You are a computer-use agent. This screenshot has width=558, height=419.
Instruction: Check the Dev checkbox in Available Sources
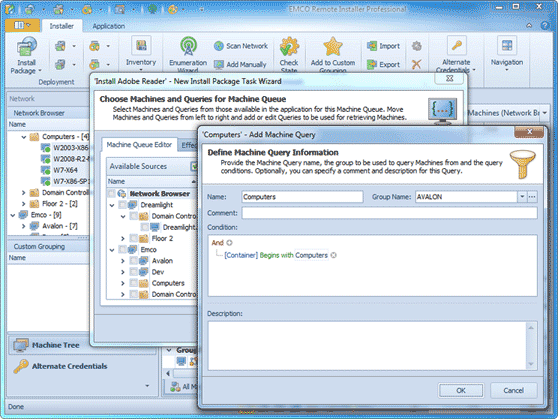tap(133, 272)
